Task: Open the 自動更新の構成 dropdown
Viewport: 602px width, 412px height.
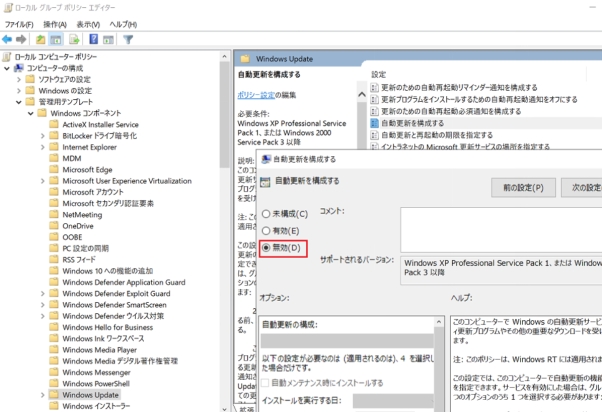Action: (347, 341)
